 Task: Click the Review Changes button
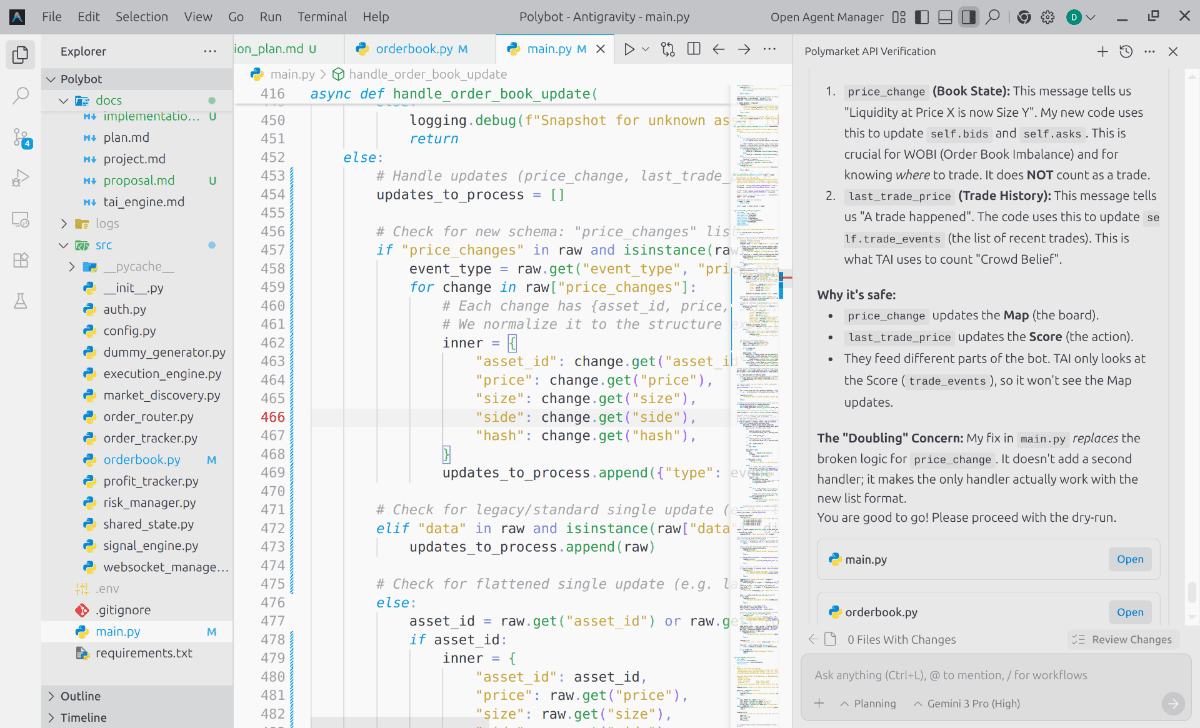click(1121, 640)
